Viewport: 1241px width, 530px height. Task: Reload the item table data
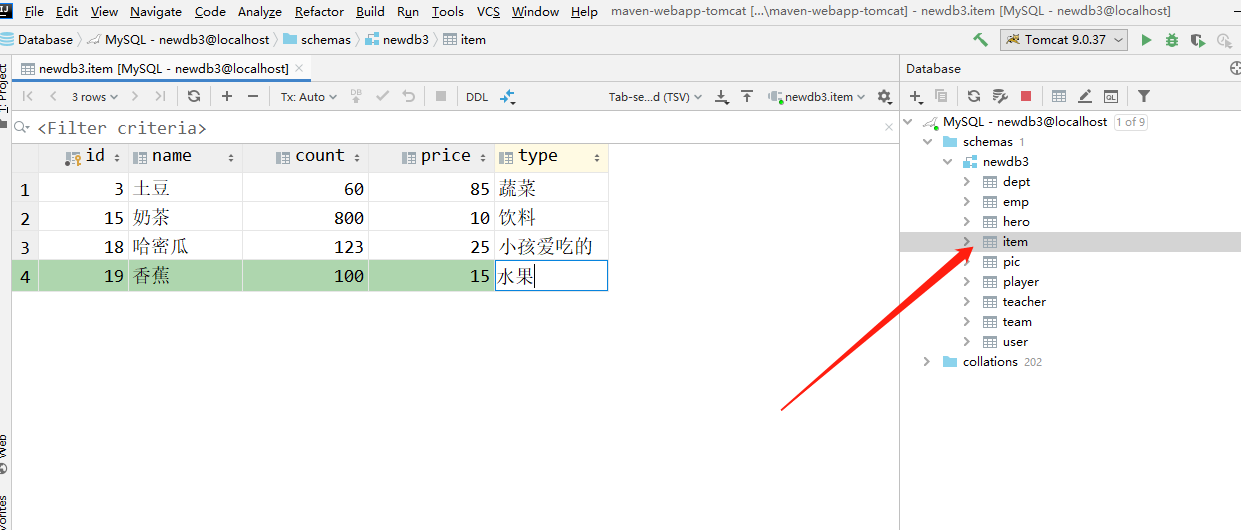coord(194,97)
